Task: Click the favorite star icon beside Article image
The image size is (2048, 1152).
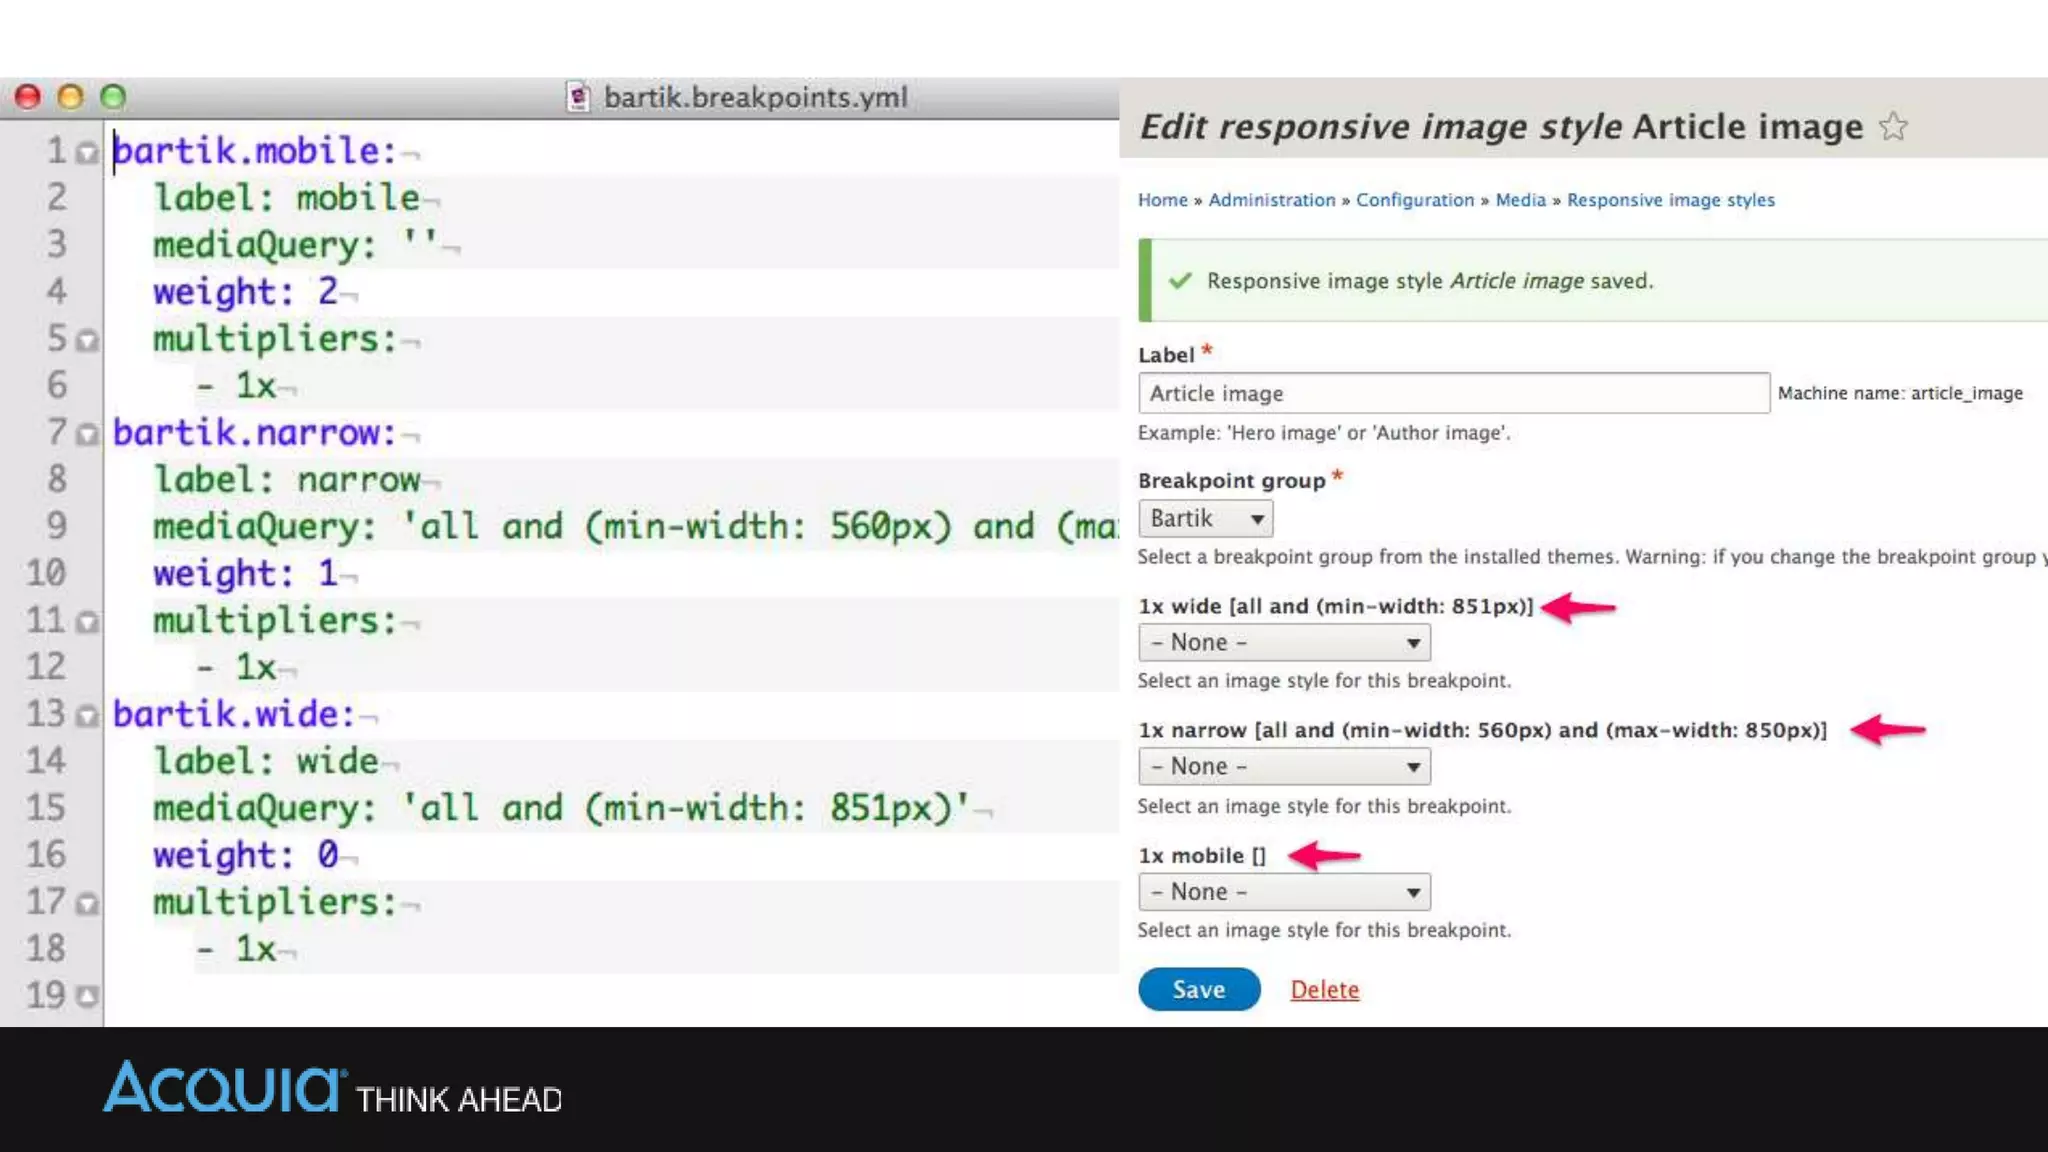Action: click(x=1892, y=127)
